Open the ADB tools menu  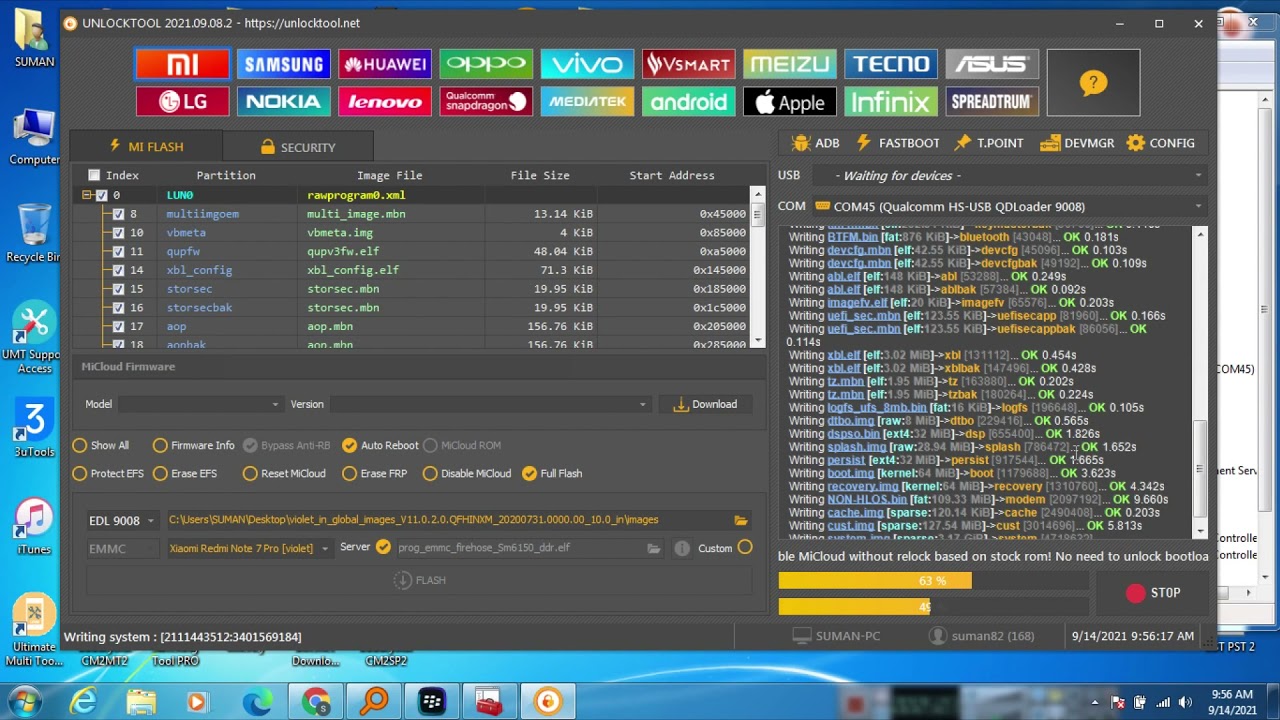[x=815, y=143]
